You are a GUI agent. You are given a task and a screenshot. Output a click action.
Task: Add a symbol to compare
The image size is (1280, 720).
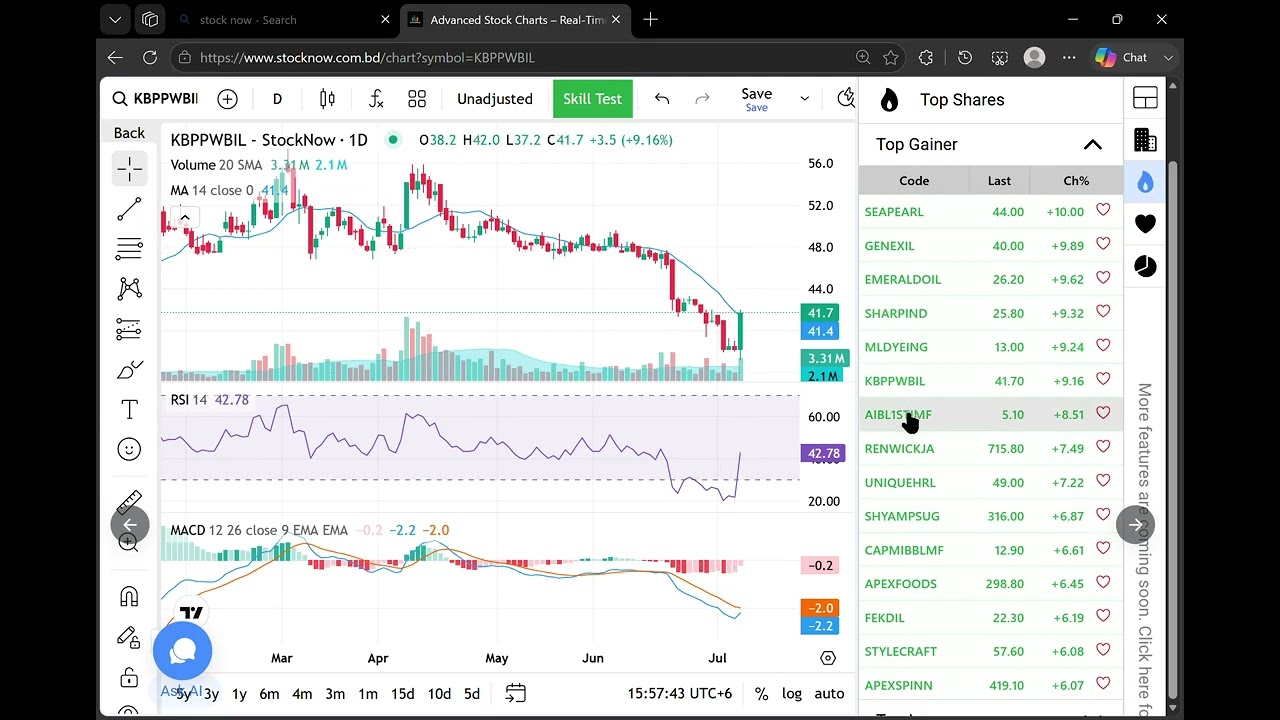point(227,99)
